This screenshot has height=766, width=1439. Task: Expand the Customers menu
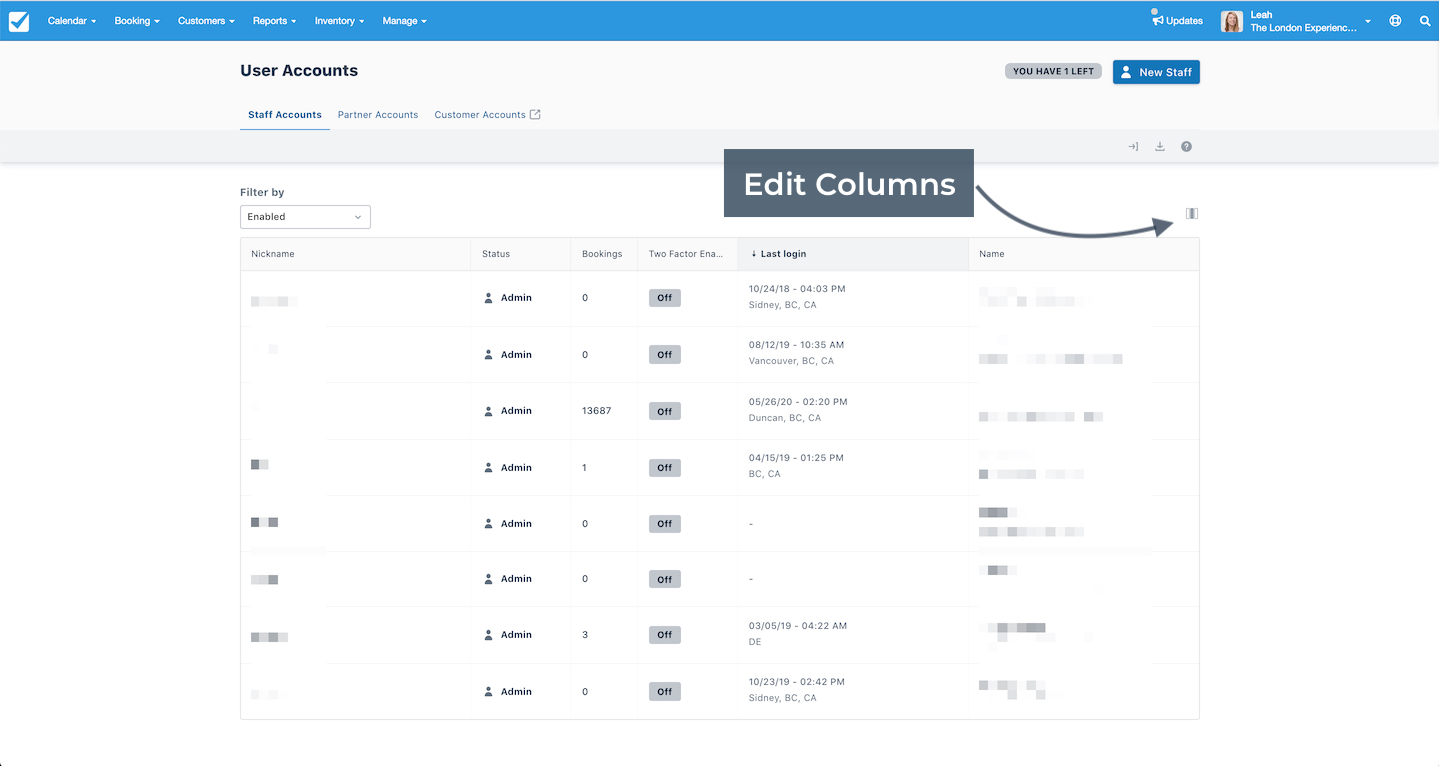tap(206, 21)
